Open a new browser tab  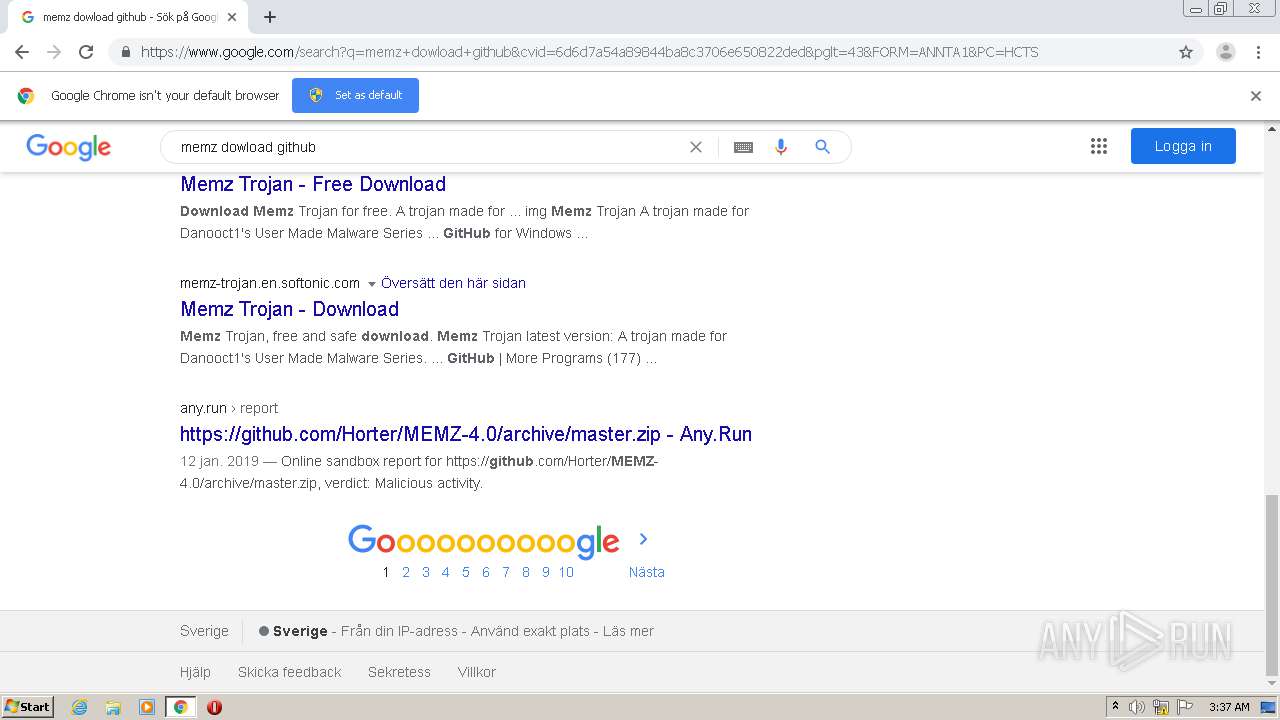tap(270, 17)
